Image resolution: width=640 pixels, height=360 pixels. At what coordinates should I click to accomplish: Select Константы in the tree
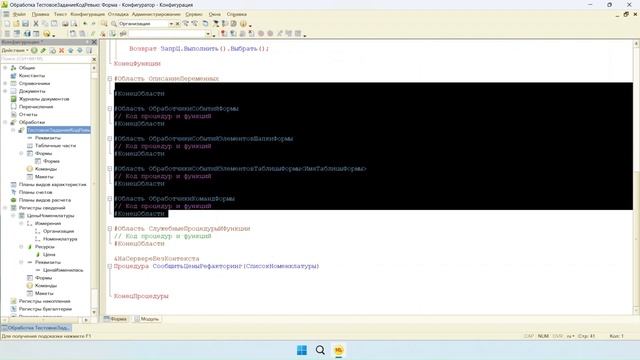[32, 76]
